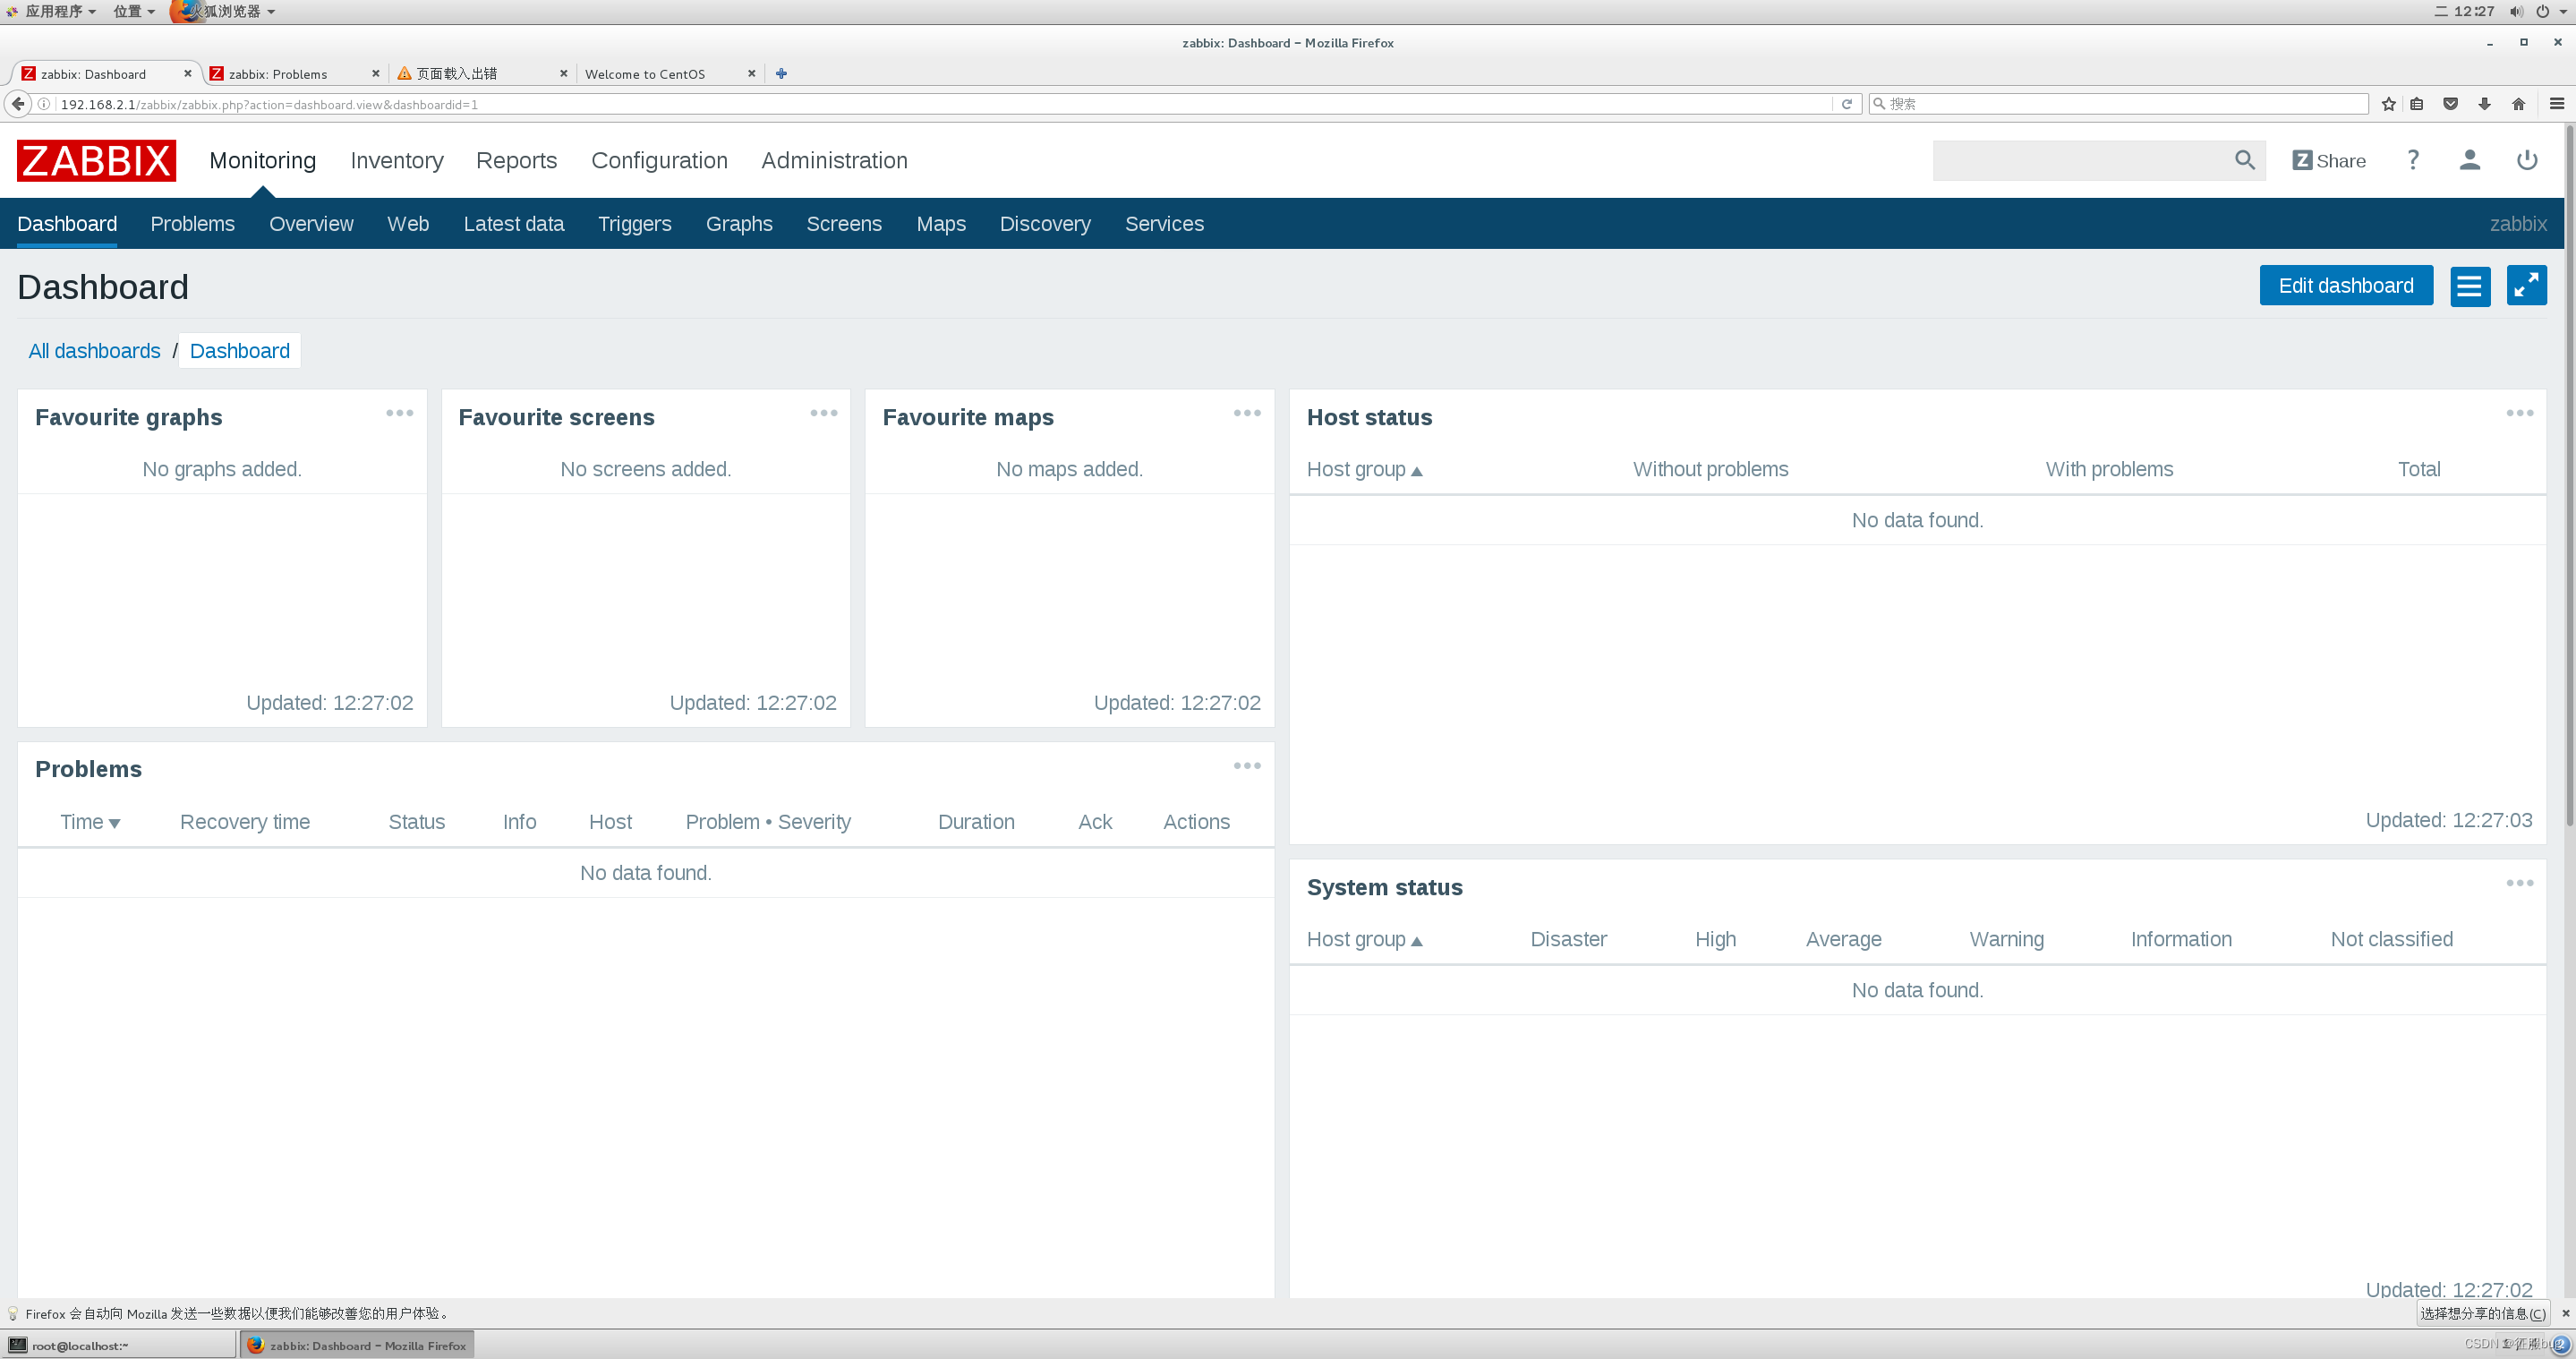
Task: Open root@localhost terminal in taskbar
Action: pos(119,1345)
